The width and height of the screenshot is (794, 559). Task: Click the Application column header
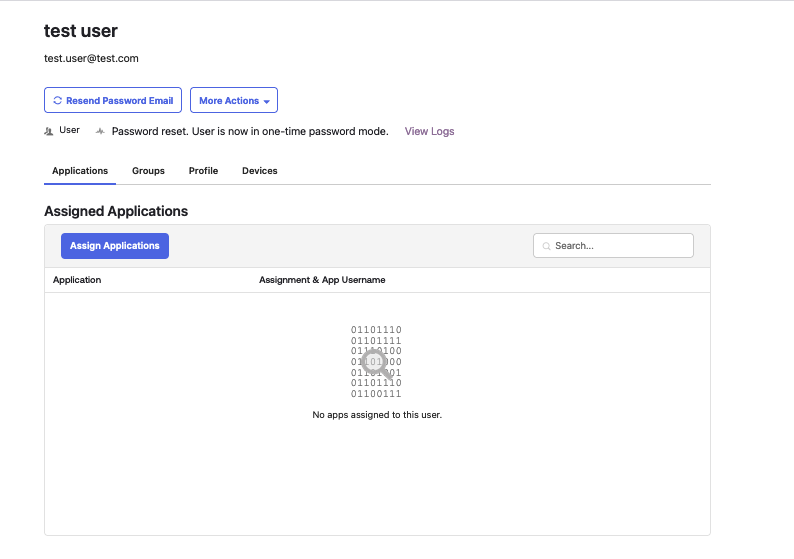(77, 280)
